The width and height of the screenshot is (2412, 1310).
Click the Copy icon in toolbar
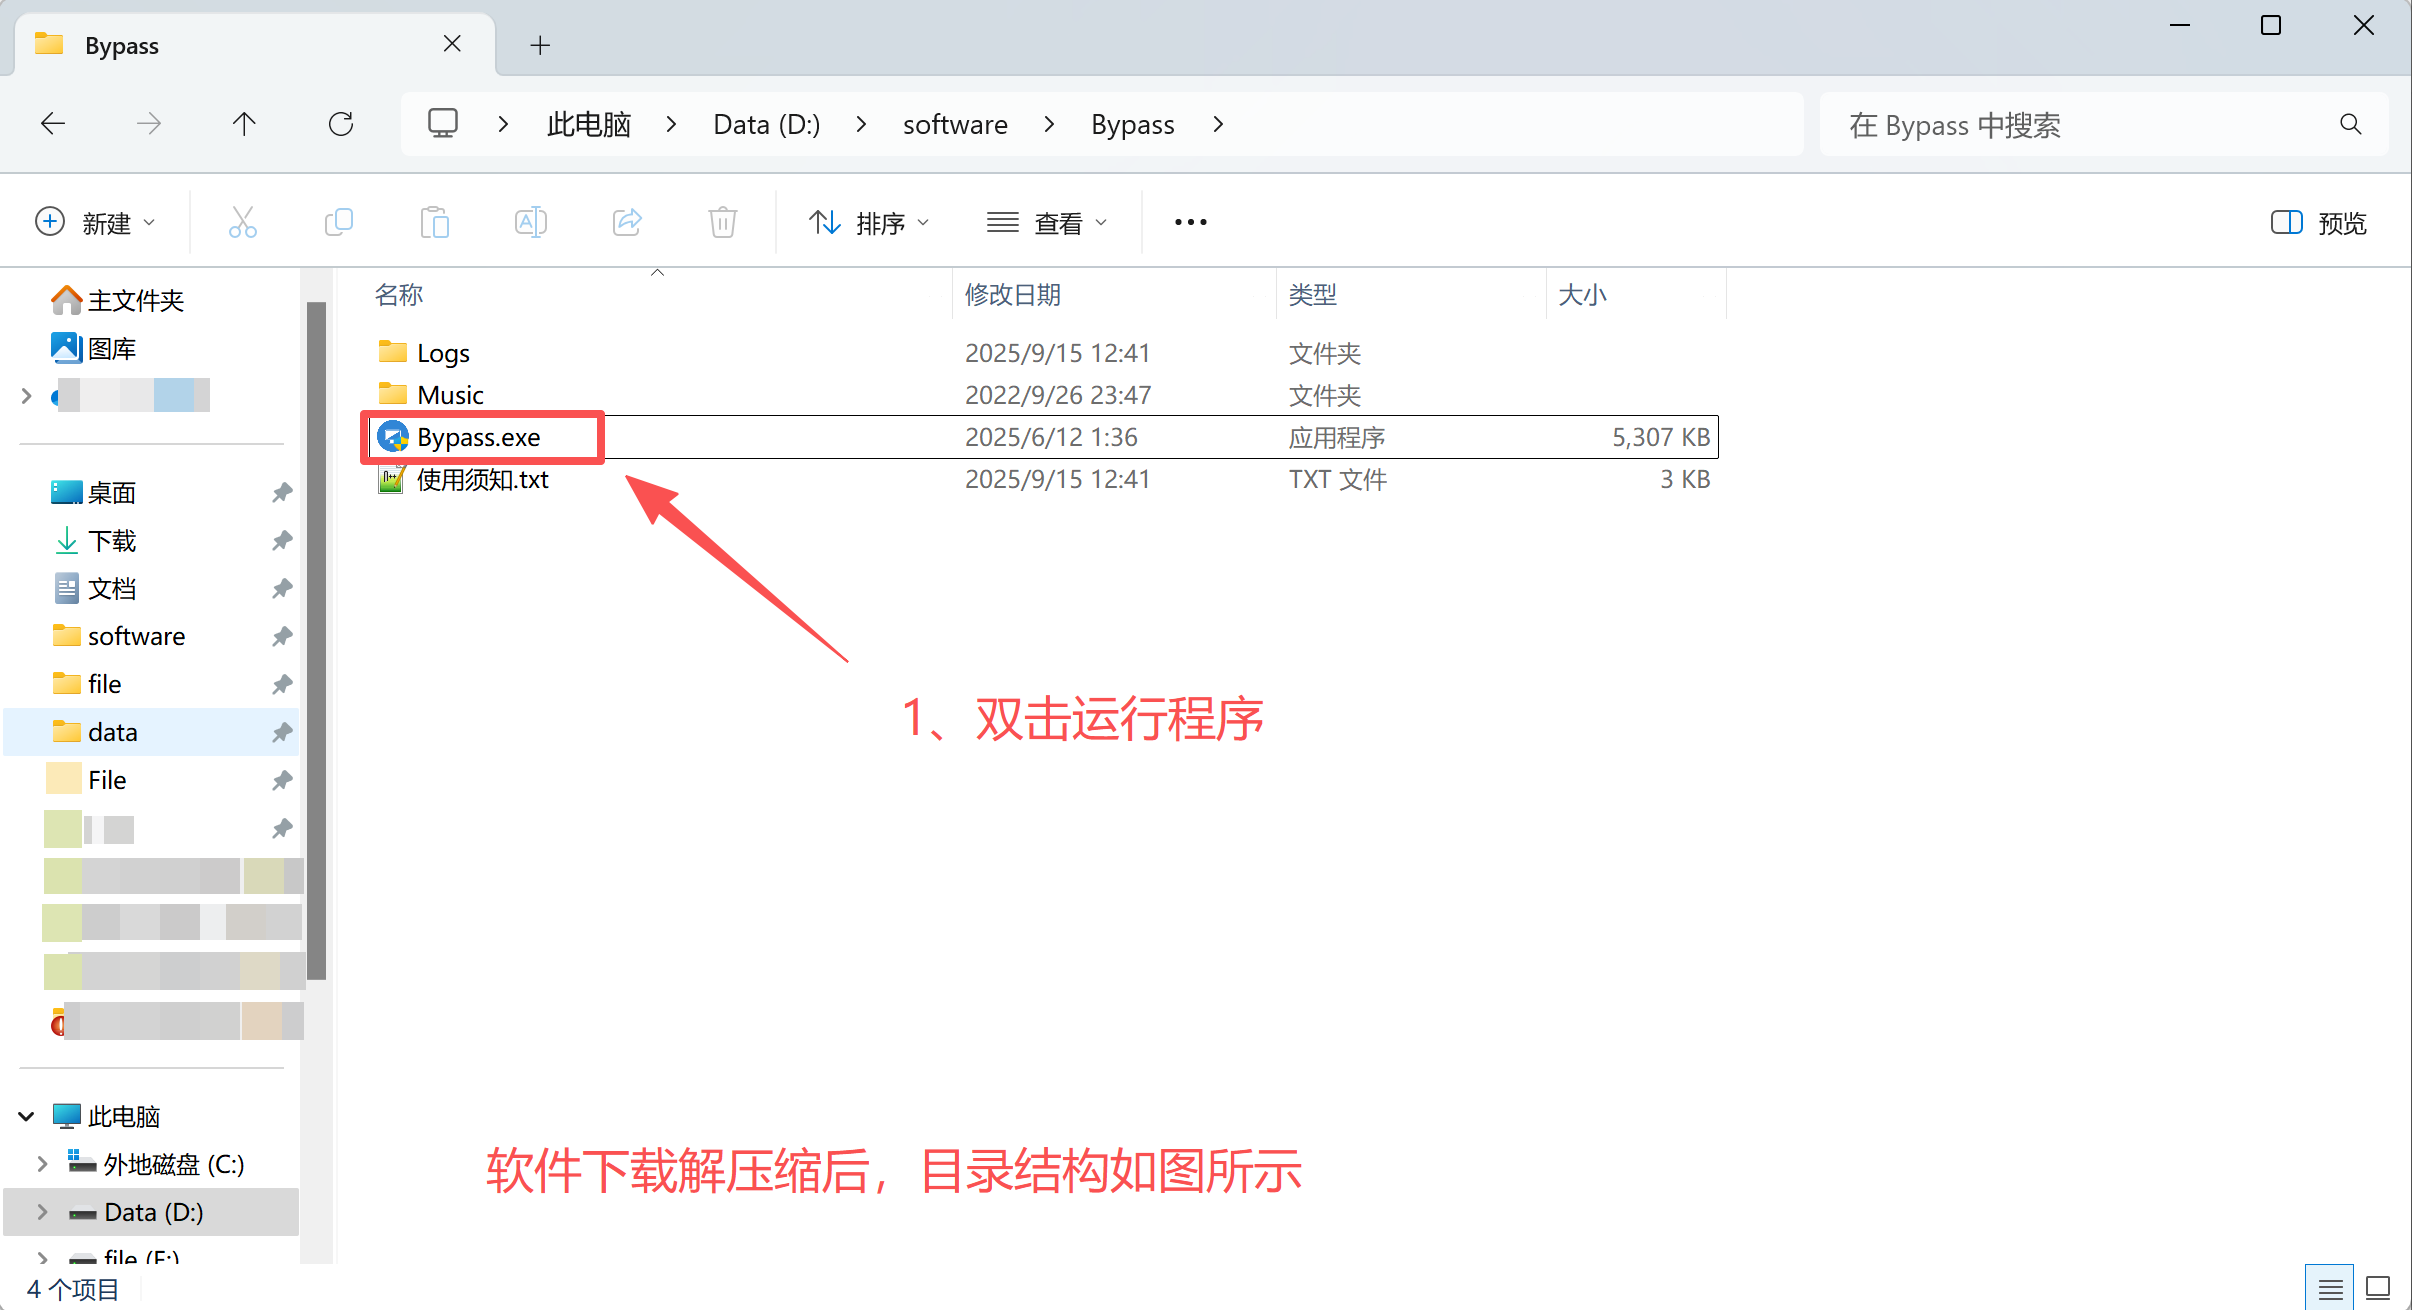coord(339,222)
